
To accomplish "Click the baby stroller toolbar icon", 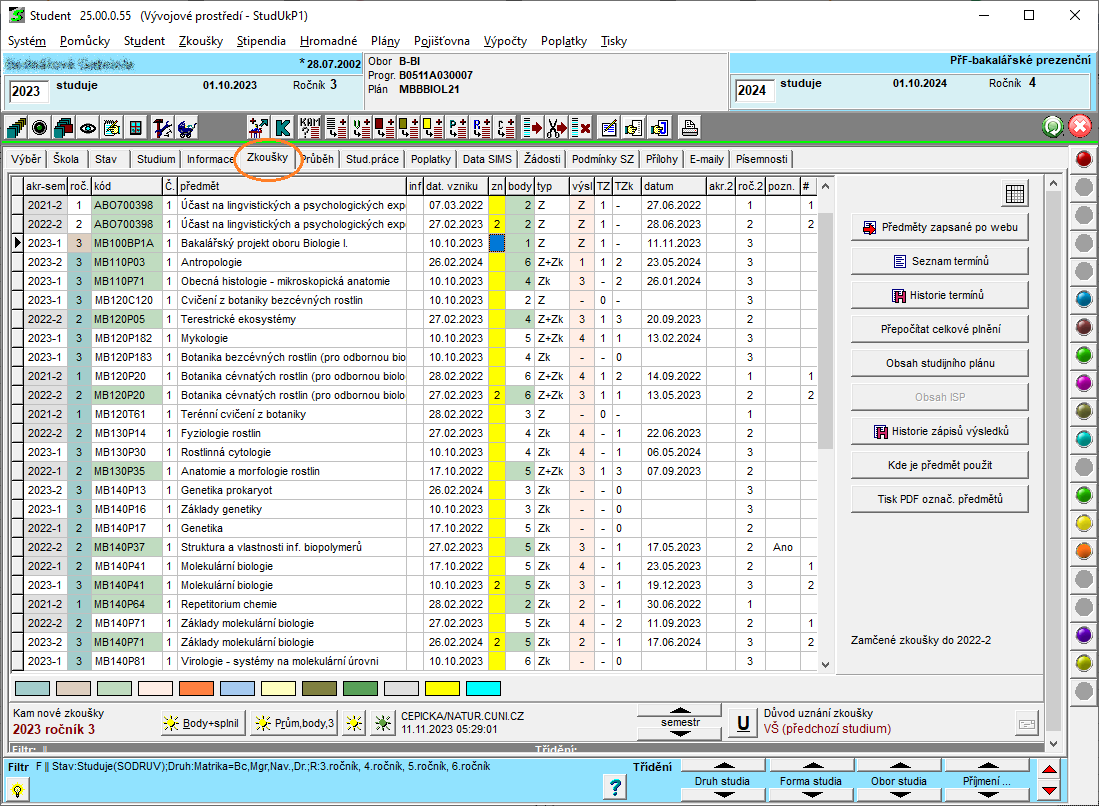I will coord(186,128).
